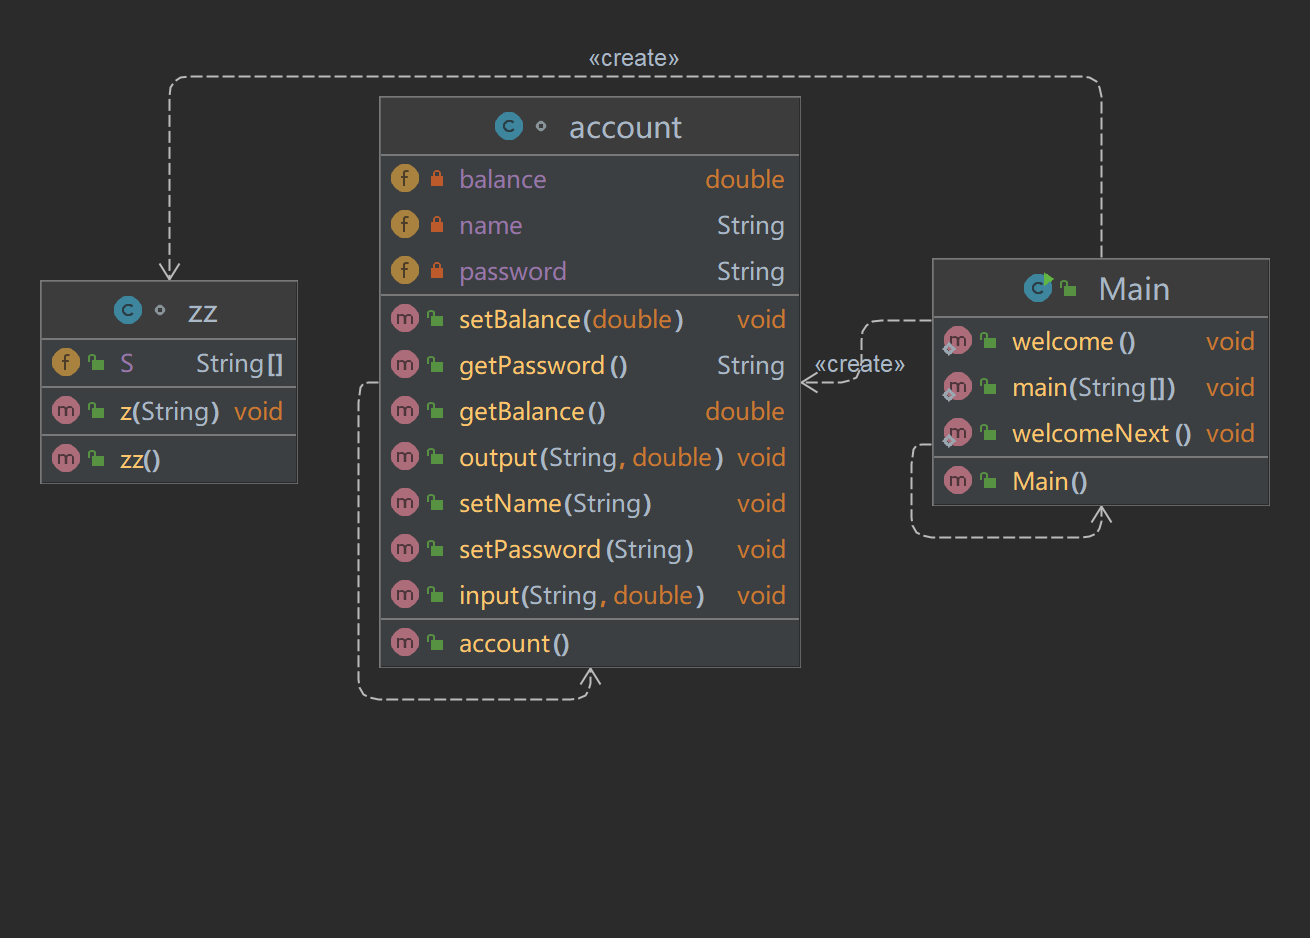Screen dimensions: 1310x938
Task: Click the method icon next to output
Action: click(404, 456)
